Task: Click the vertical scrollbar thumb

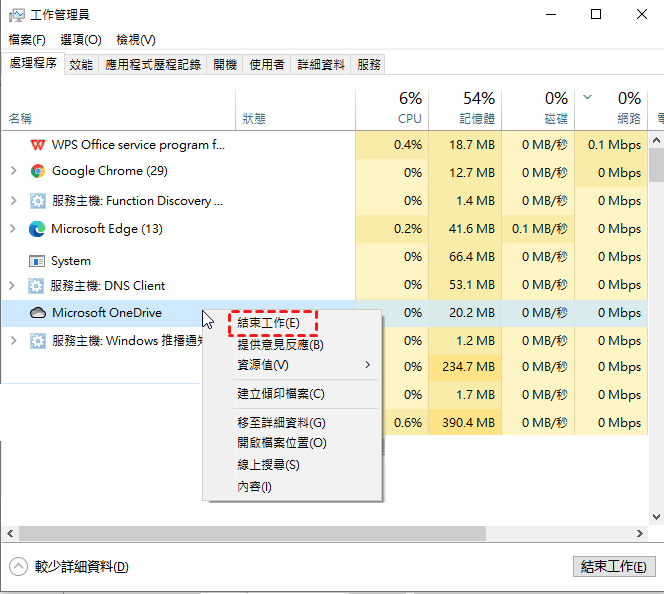Action: coord(656,165)
